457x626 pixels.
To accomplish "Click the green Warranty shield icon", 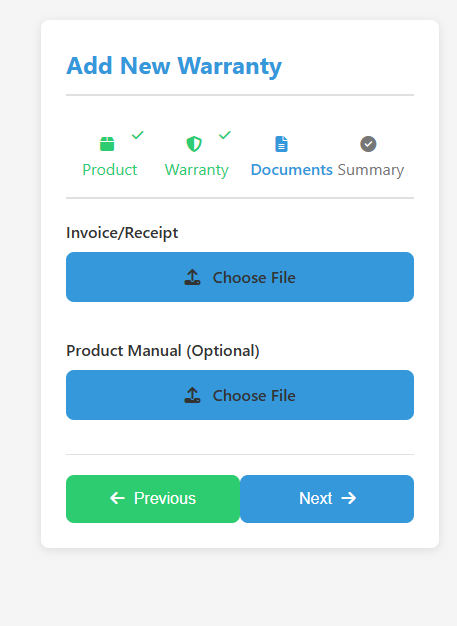I will tap(194, 144).
